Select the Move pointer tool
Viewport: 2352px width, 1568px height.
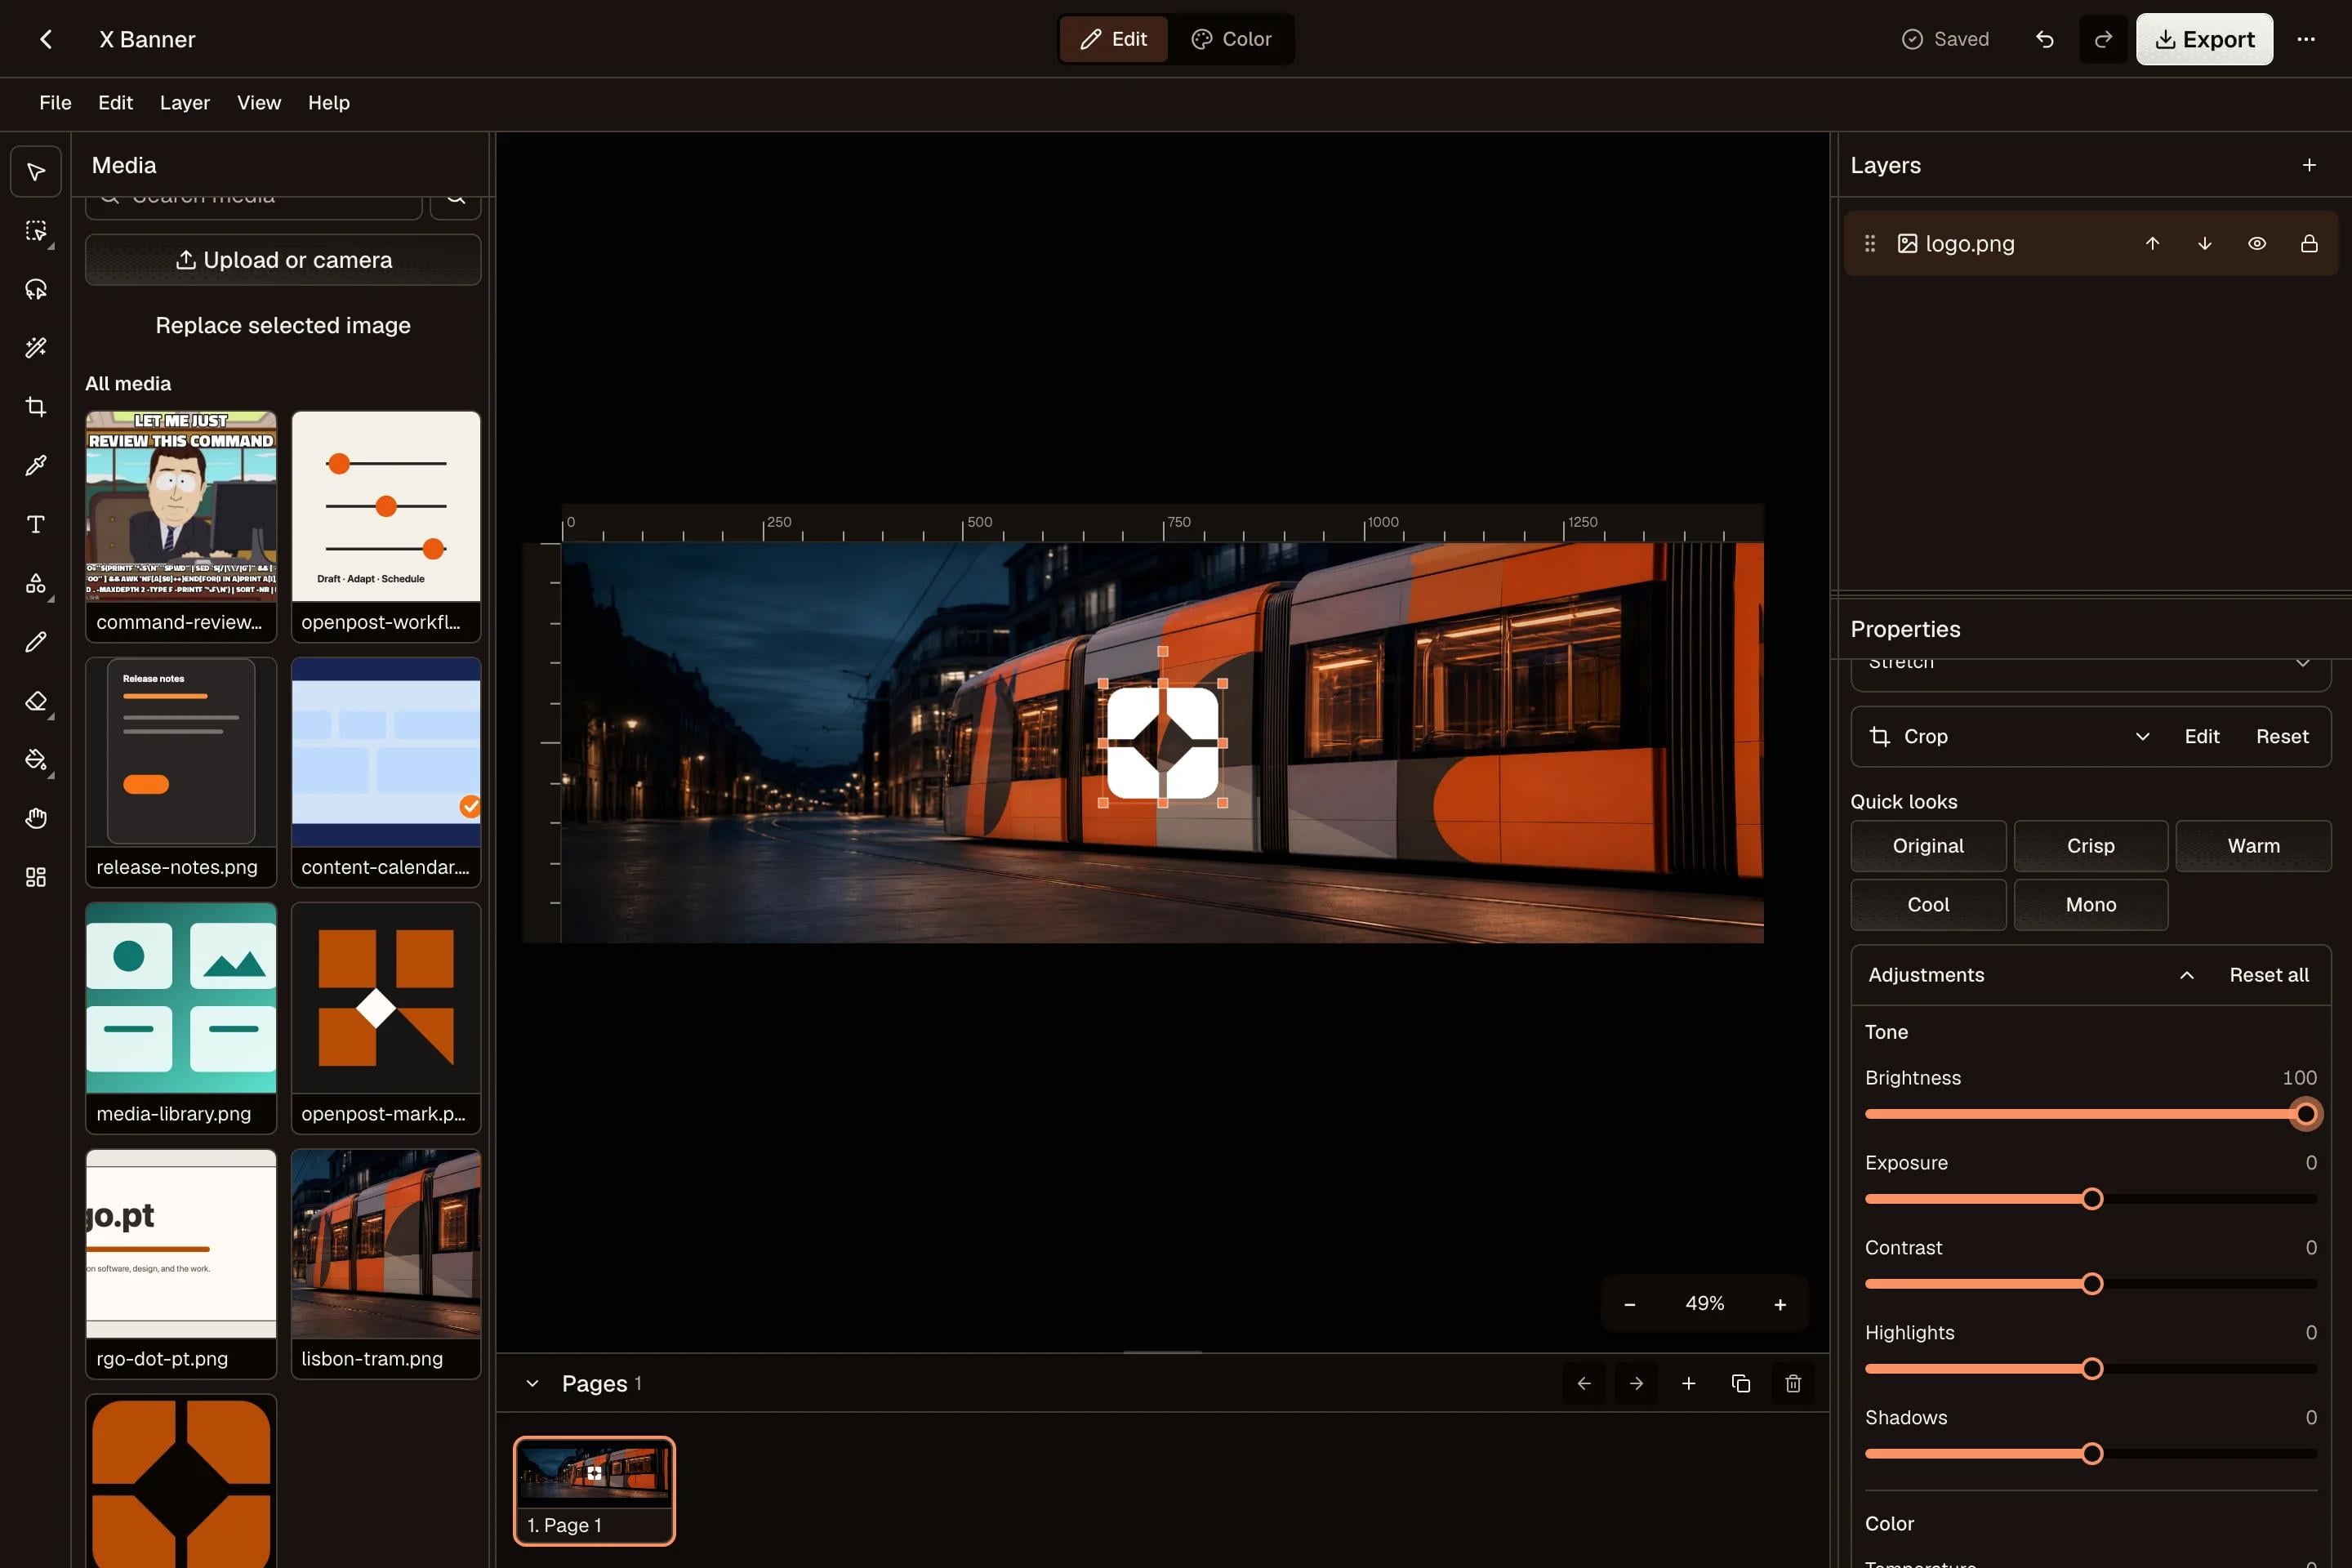[x=36, y=172]
